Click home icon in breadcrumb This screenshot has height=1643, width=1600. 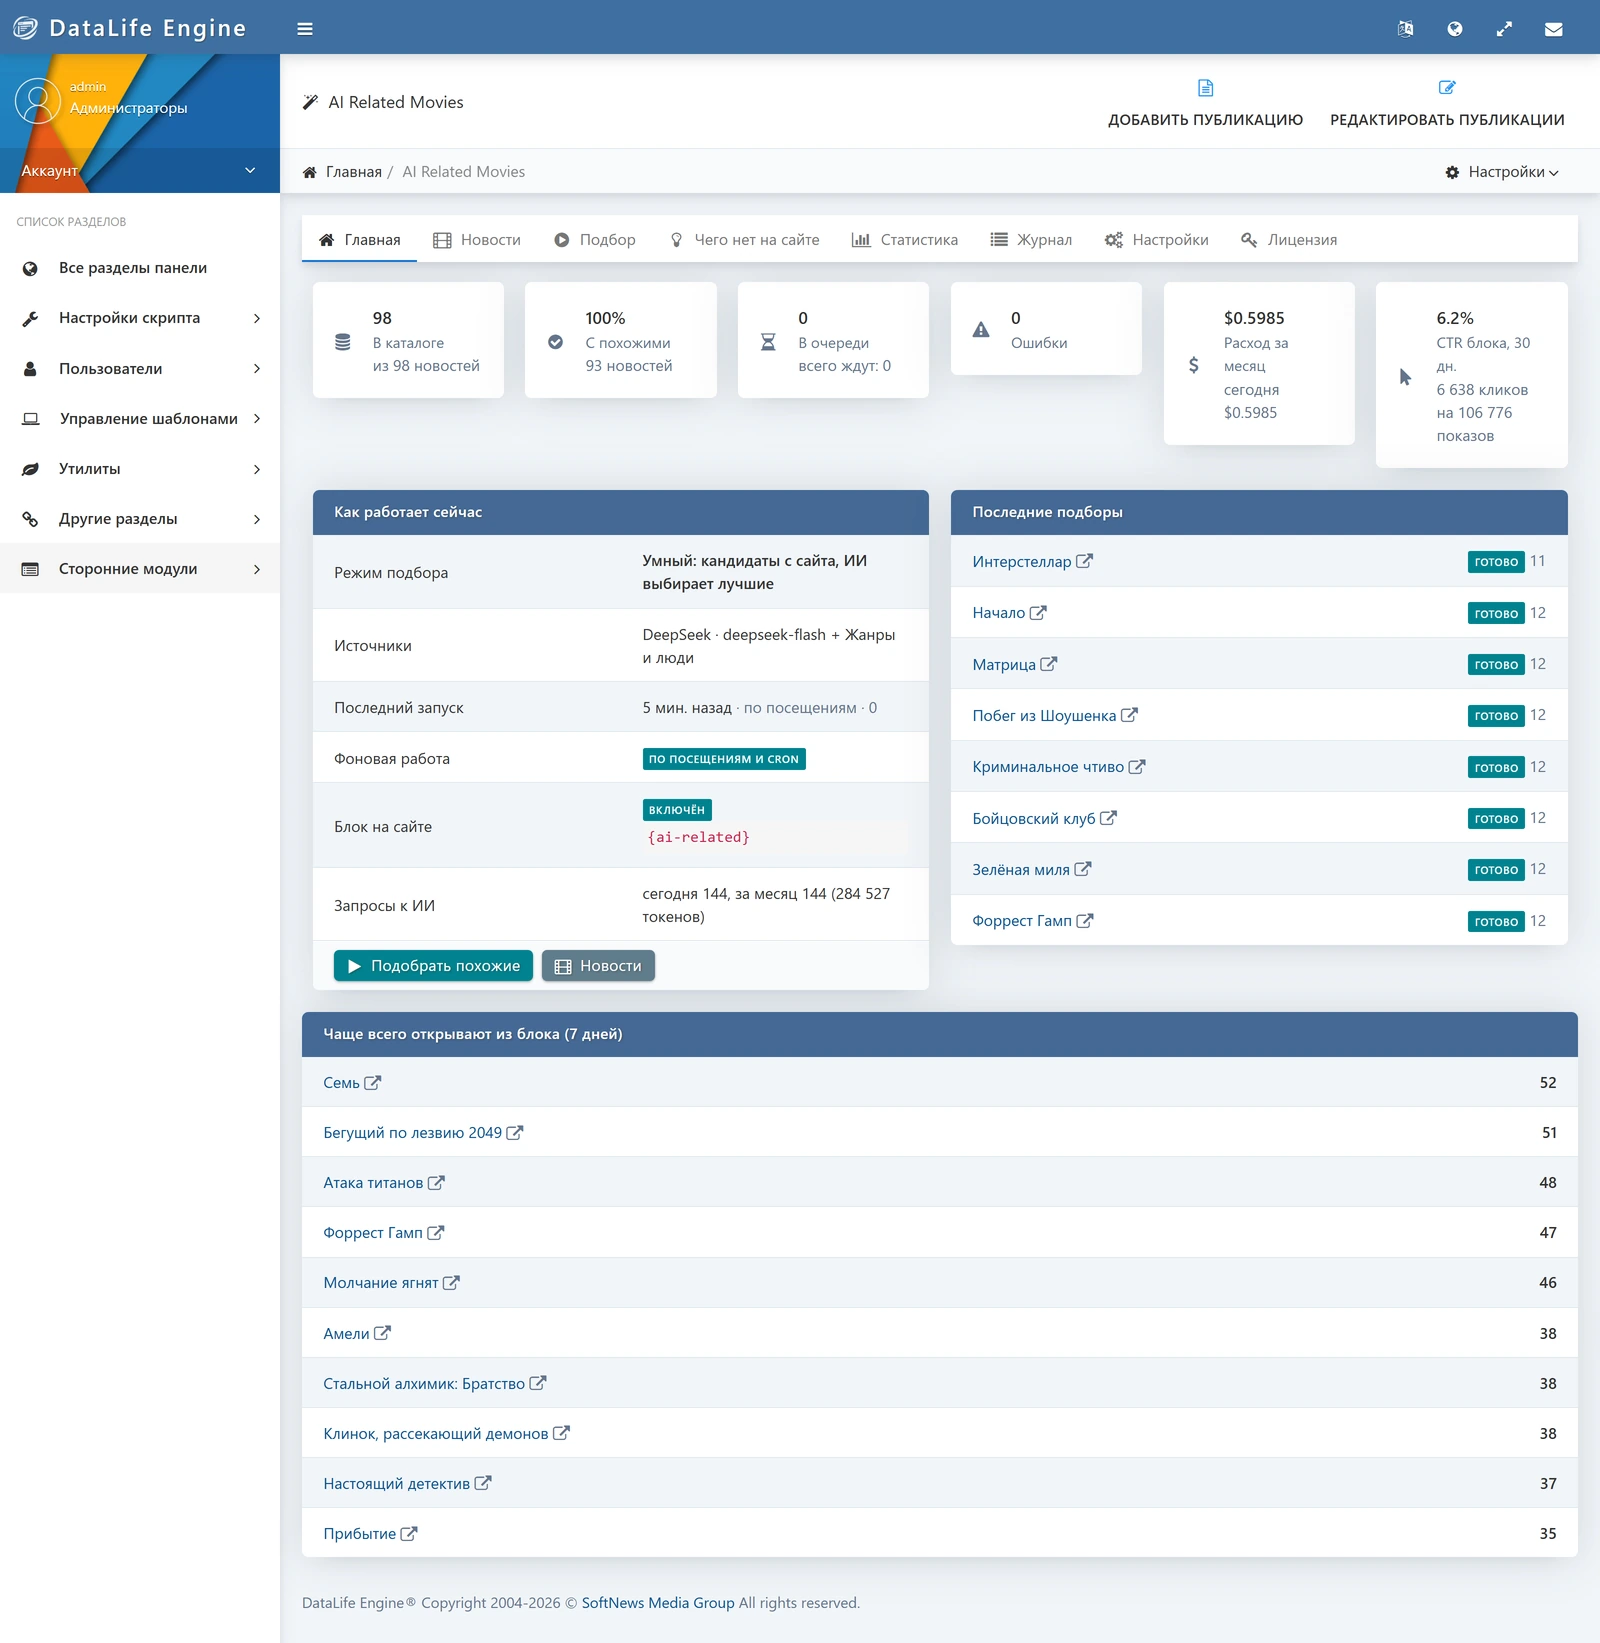tap(310, 172)
